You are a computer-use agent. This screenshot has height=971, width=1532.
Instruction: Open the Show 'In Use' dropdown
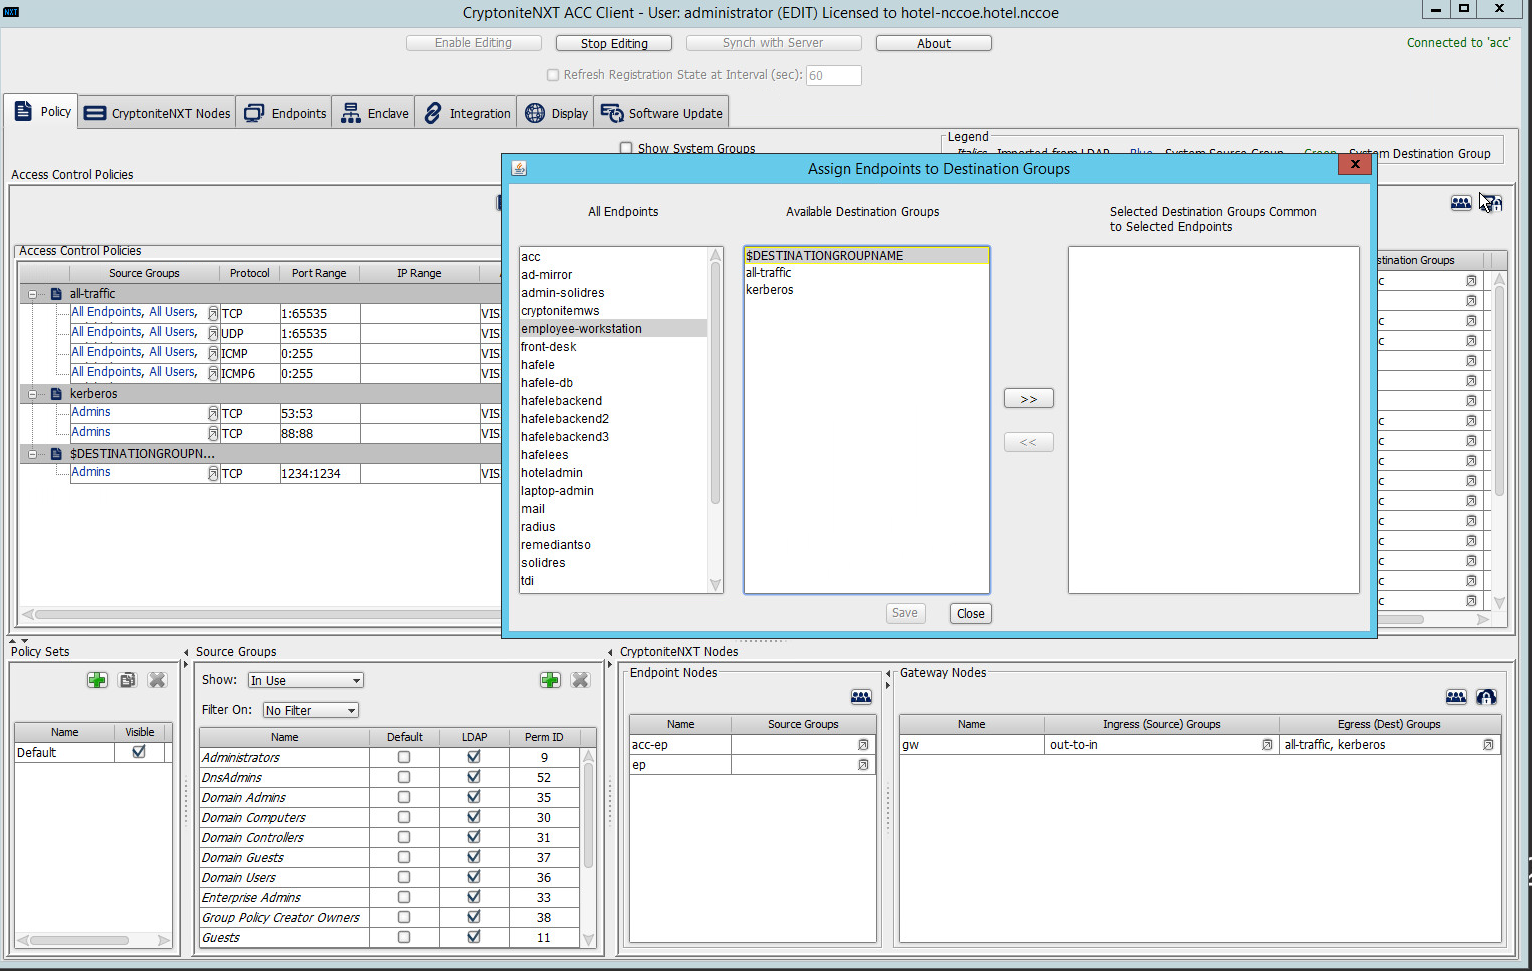305,680
